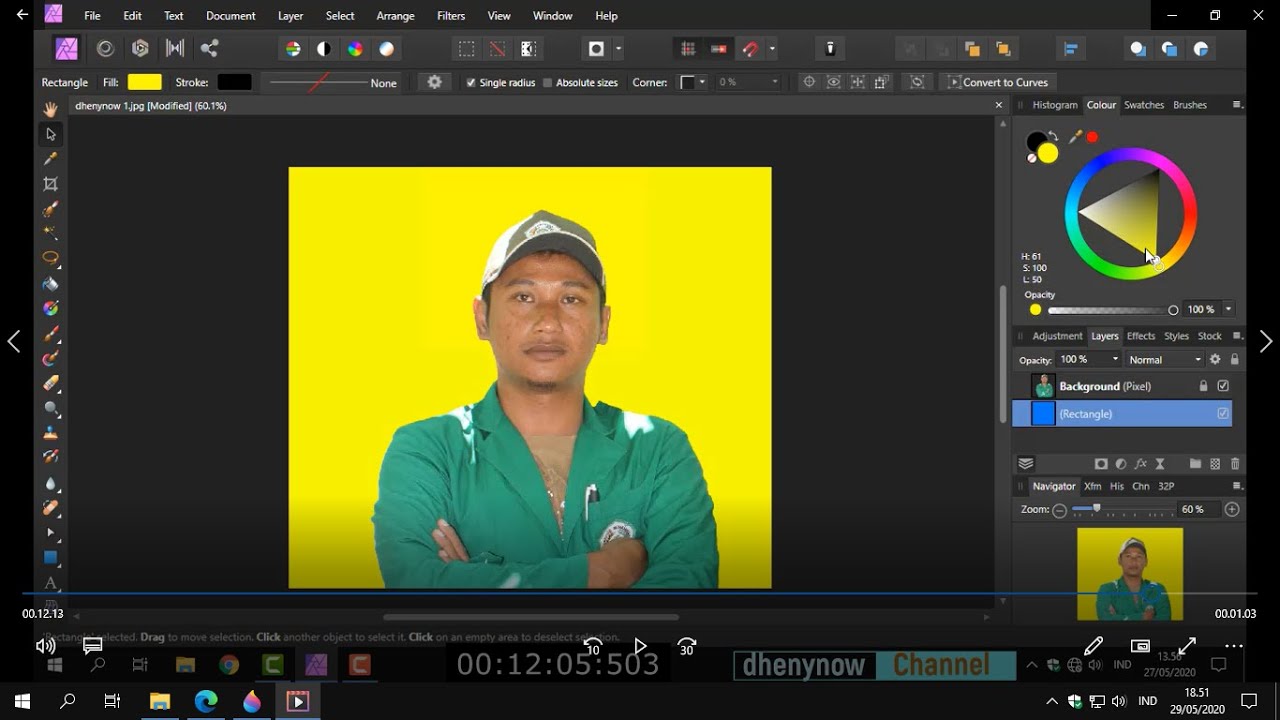
Task: Select the Crop tool
Action: 50,184
